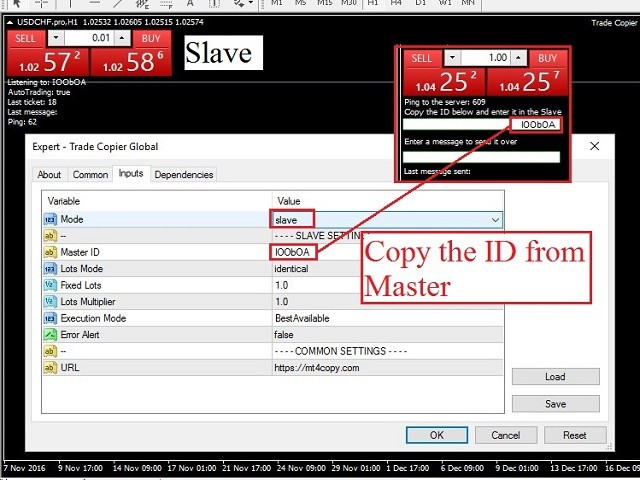Select the cursor arrow tool in toolbar
The height and width of the screenshot is (480, 640).
coord(17,4)
